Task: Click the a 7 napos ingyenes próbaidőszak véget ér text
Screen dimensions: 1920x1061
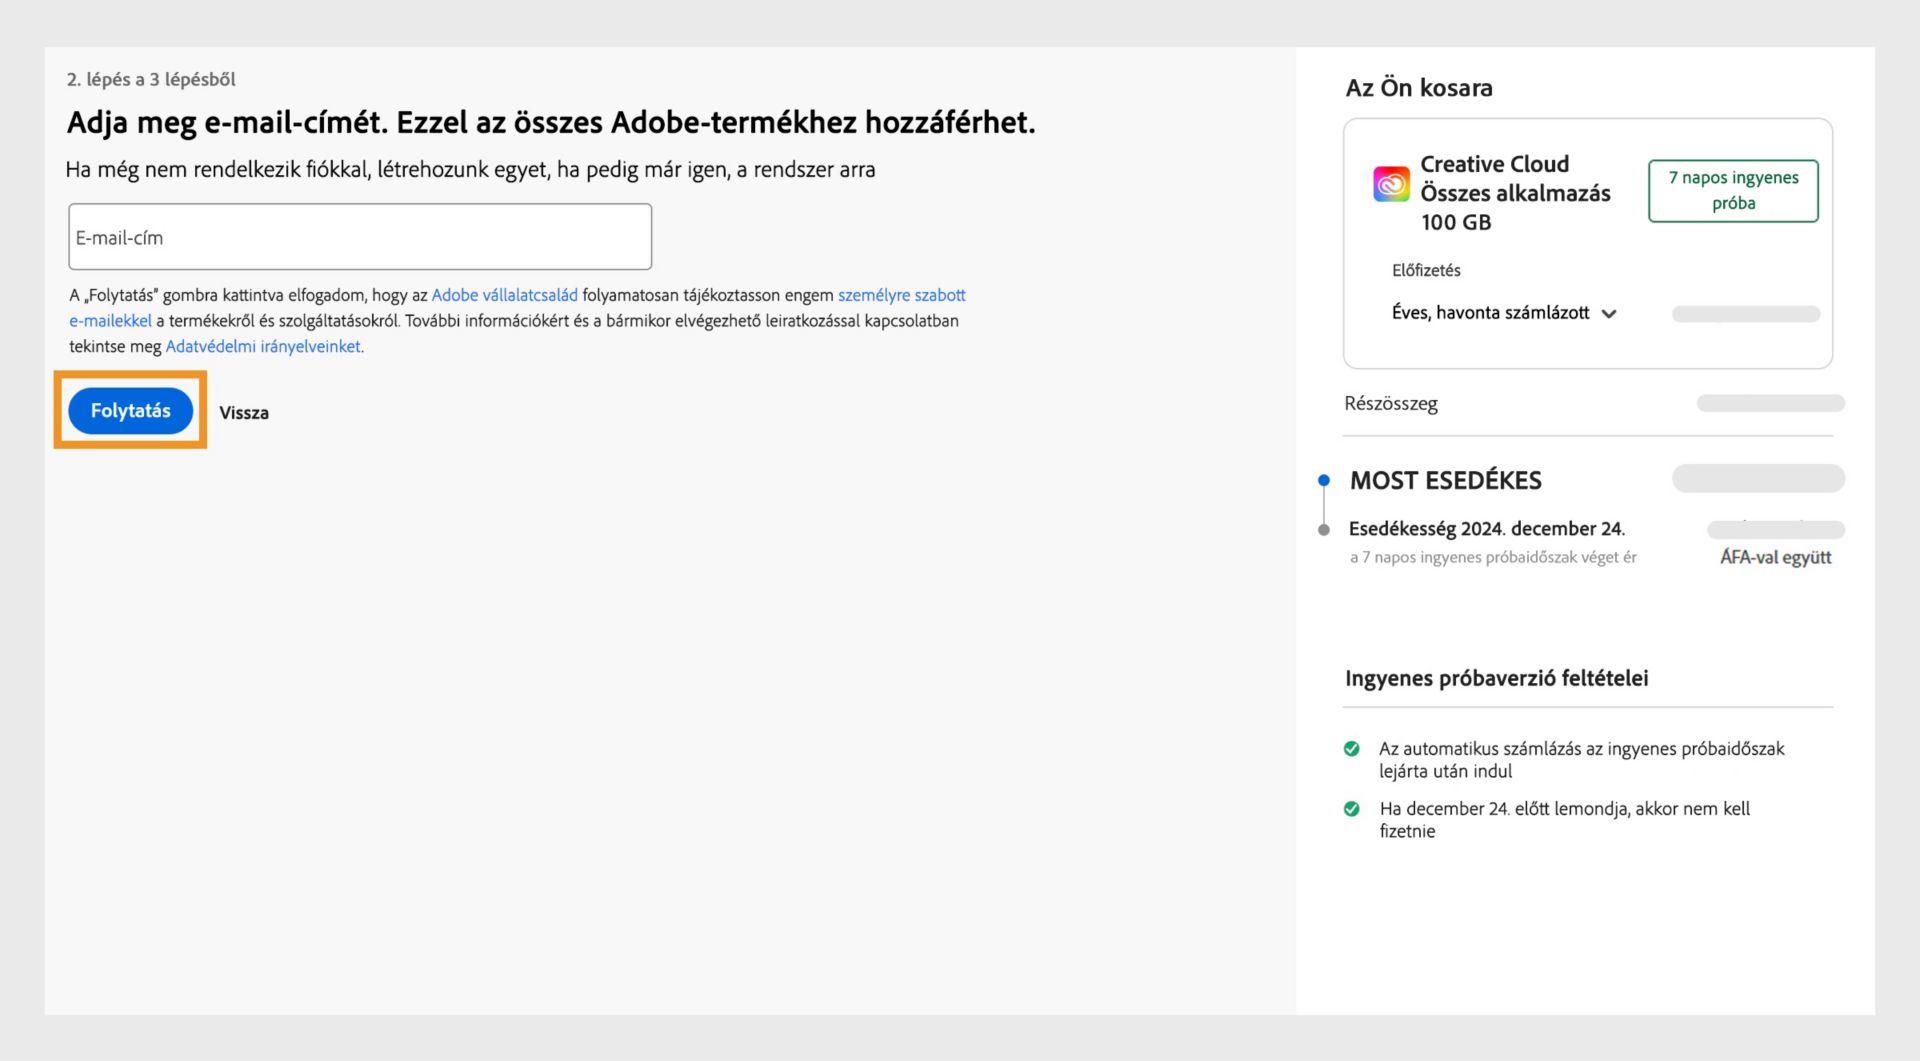Action: (1493, 557)
